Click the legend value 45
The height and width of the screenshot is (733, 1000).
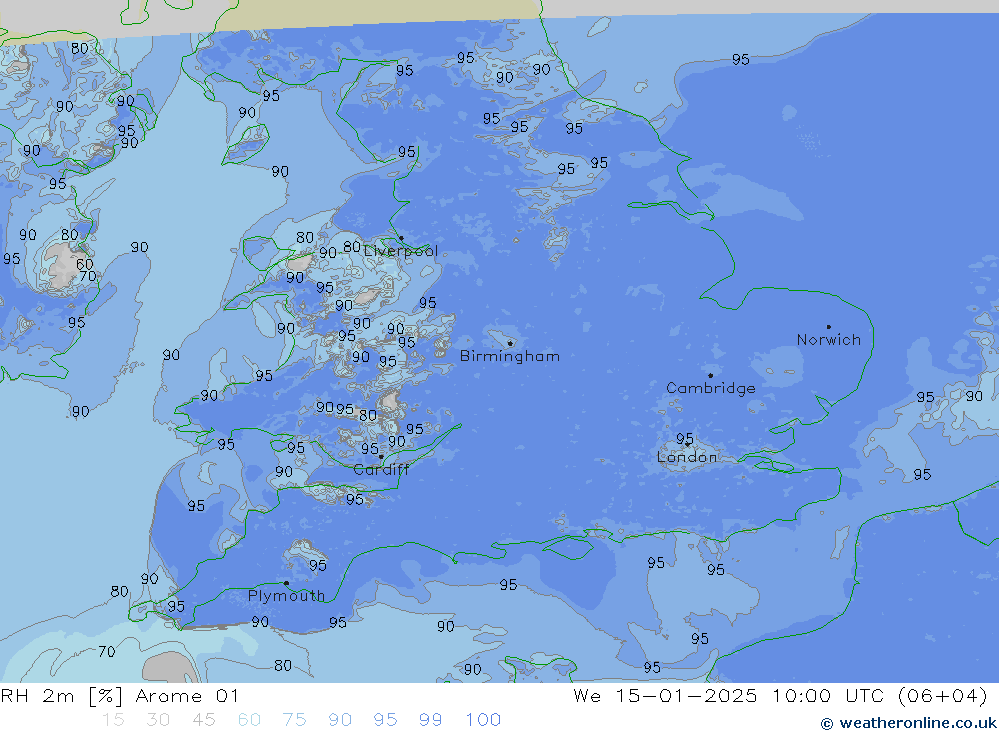(x=203, y=720)
